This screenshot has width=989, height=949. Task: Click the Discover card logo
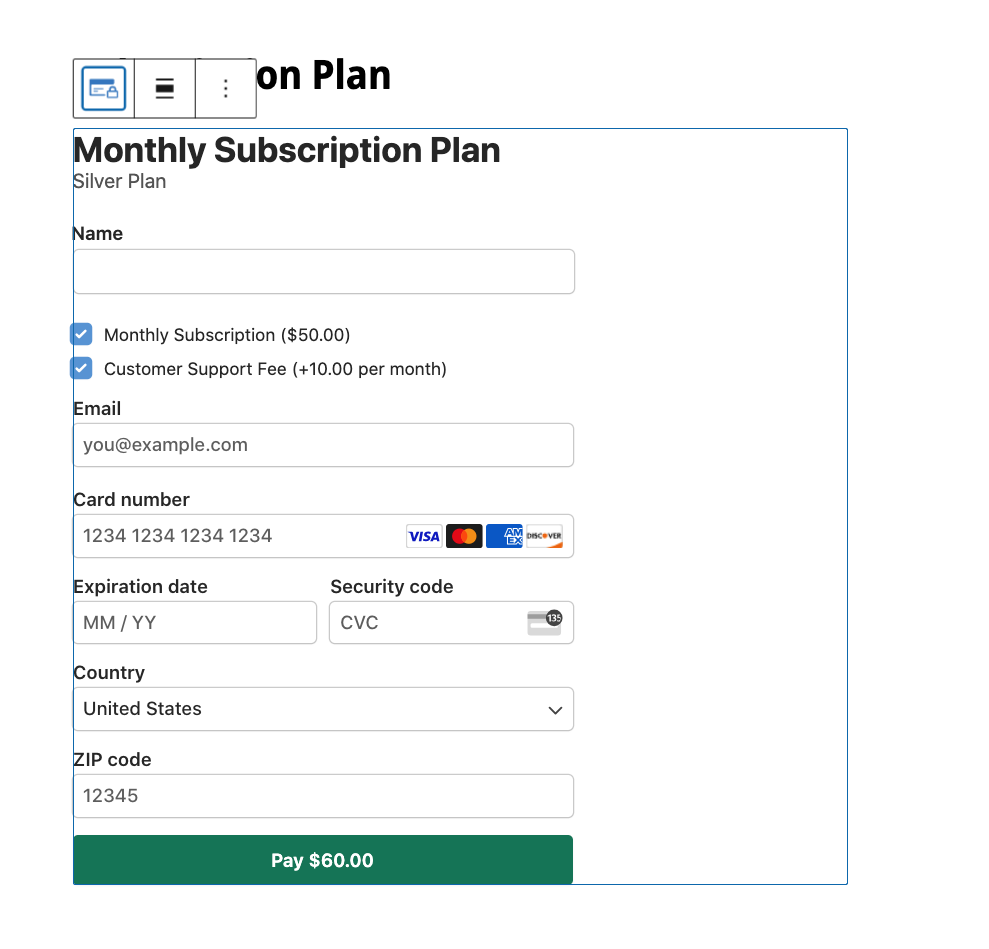(544, 536)
